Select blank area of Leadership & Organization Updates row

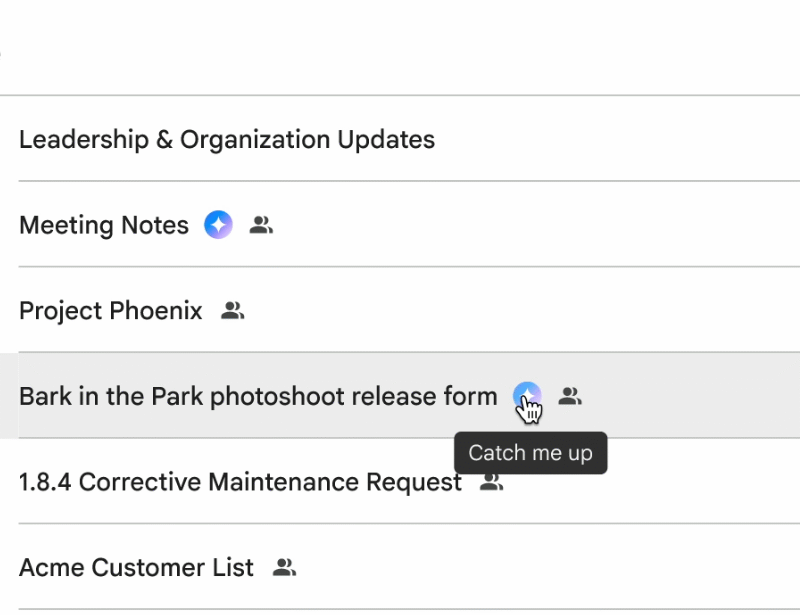[x=620, y=139]
